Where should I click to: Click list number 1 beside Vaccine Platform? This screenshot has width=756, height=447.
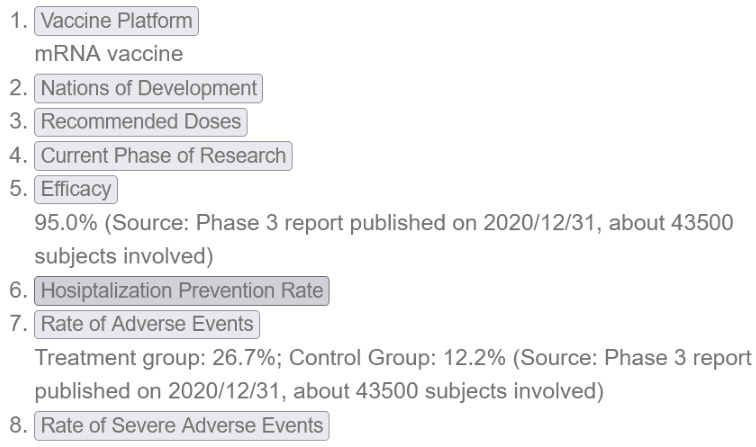coord(17,21)
